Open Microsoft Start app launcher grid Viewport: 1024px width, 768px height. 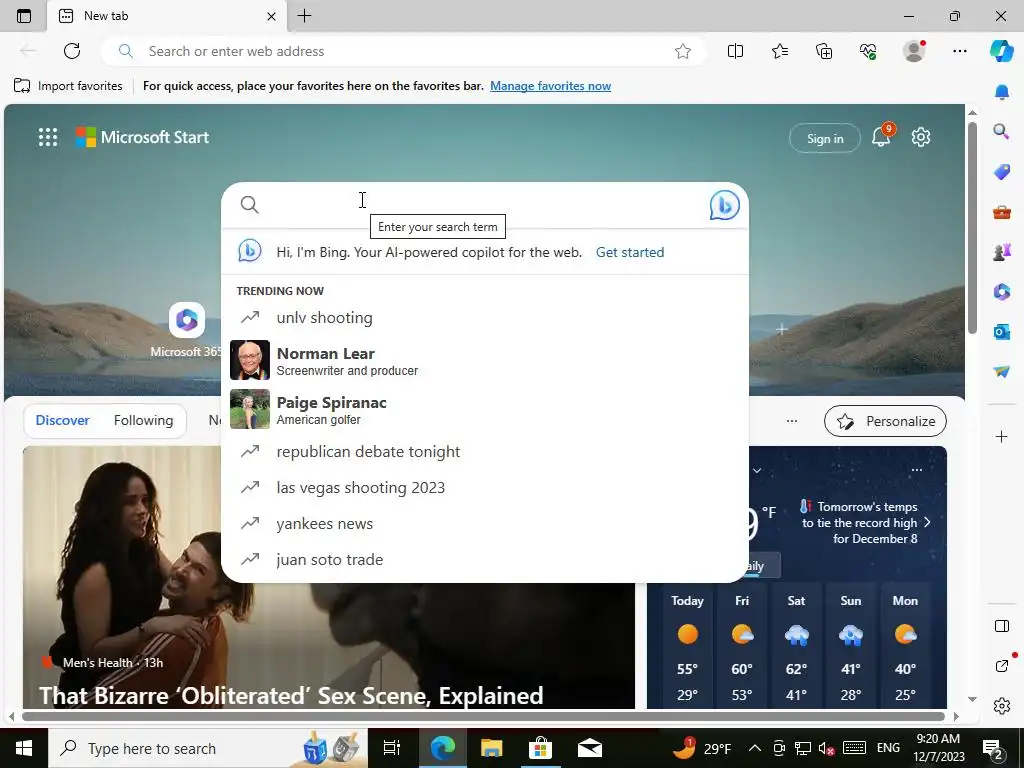click(48, 137)
